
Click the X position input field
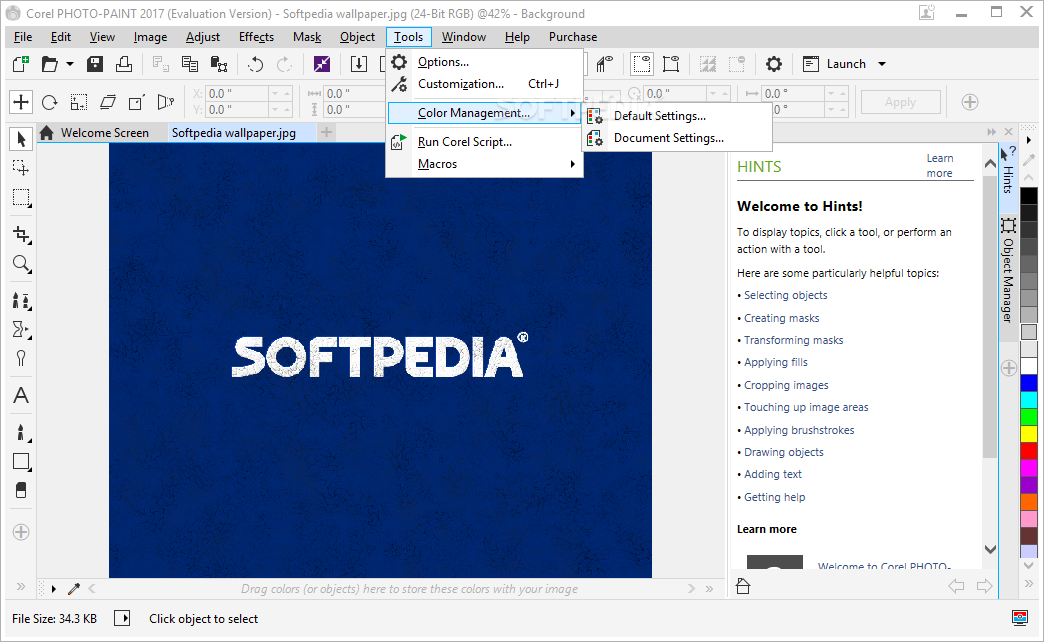(237, 94)
